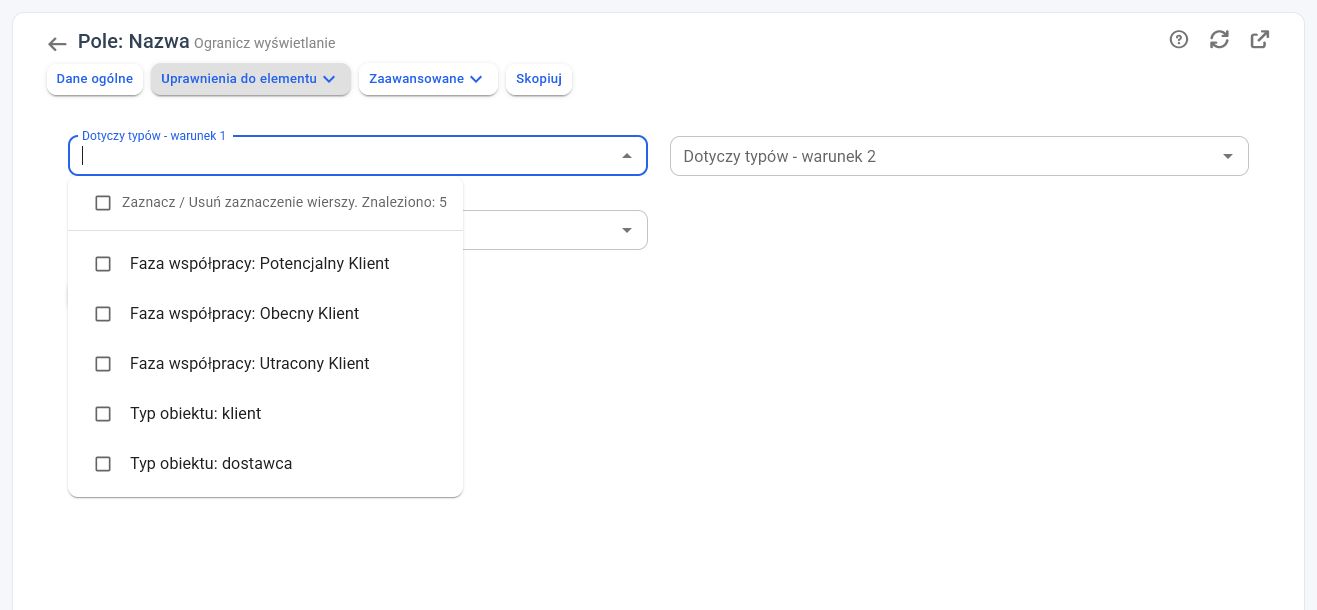This screenshot has height=610, width=1317.
Task: Open the Dotyczy typów - warunek 2 dropdown
Action: (959, 156)
